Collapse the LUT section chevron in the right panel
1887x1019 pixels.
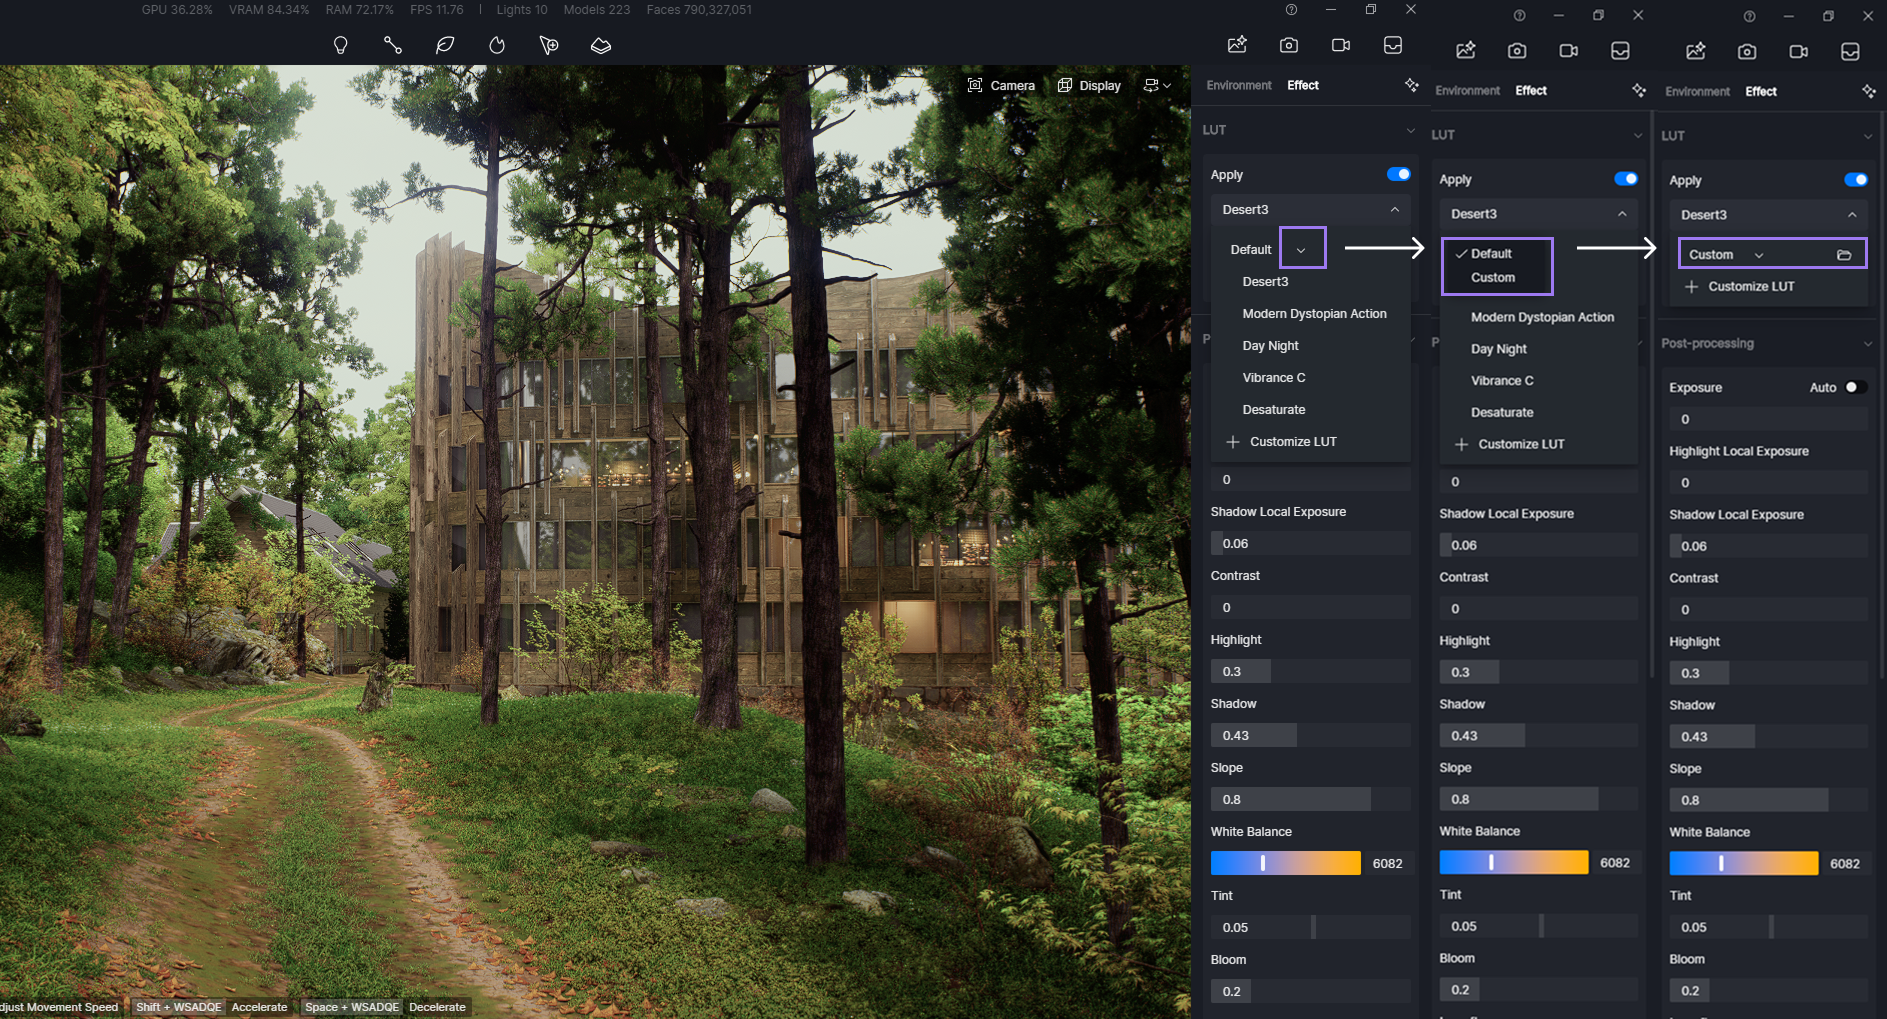coord(1868,136)
